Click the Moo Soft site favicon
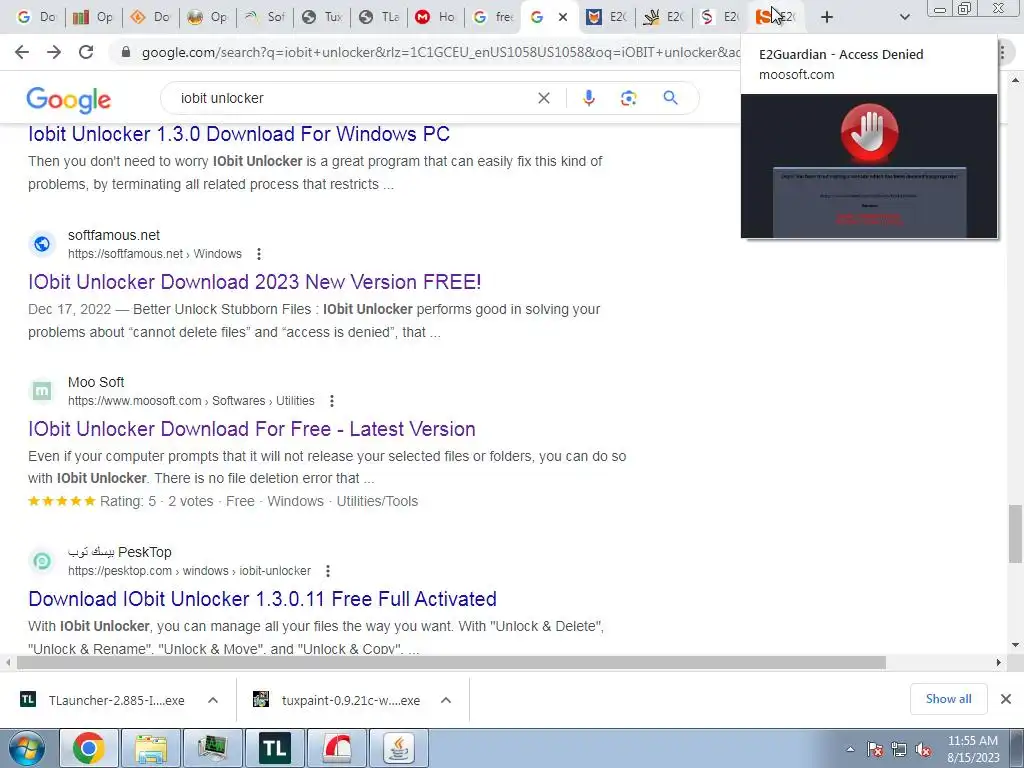Viewport: 1024px width, 768px height. tap(42, 391)
